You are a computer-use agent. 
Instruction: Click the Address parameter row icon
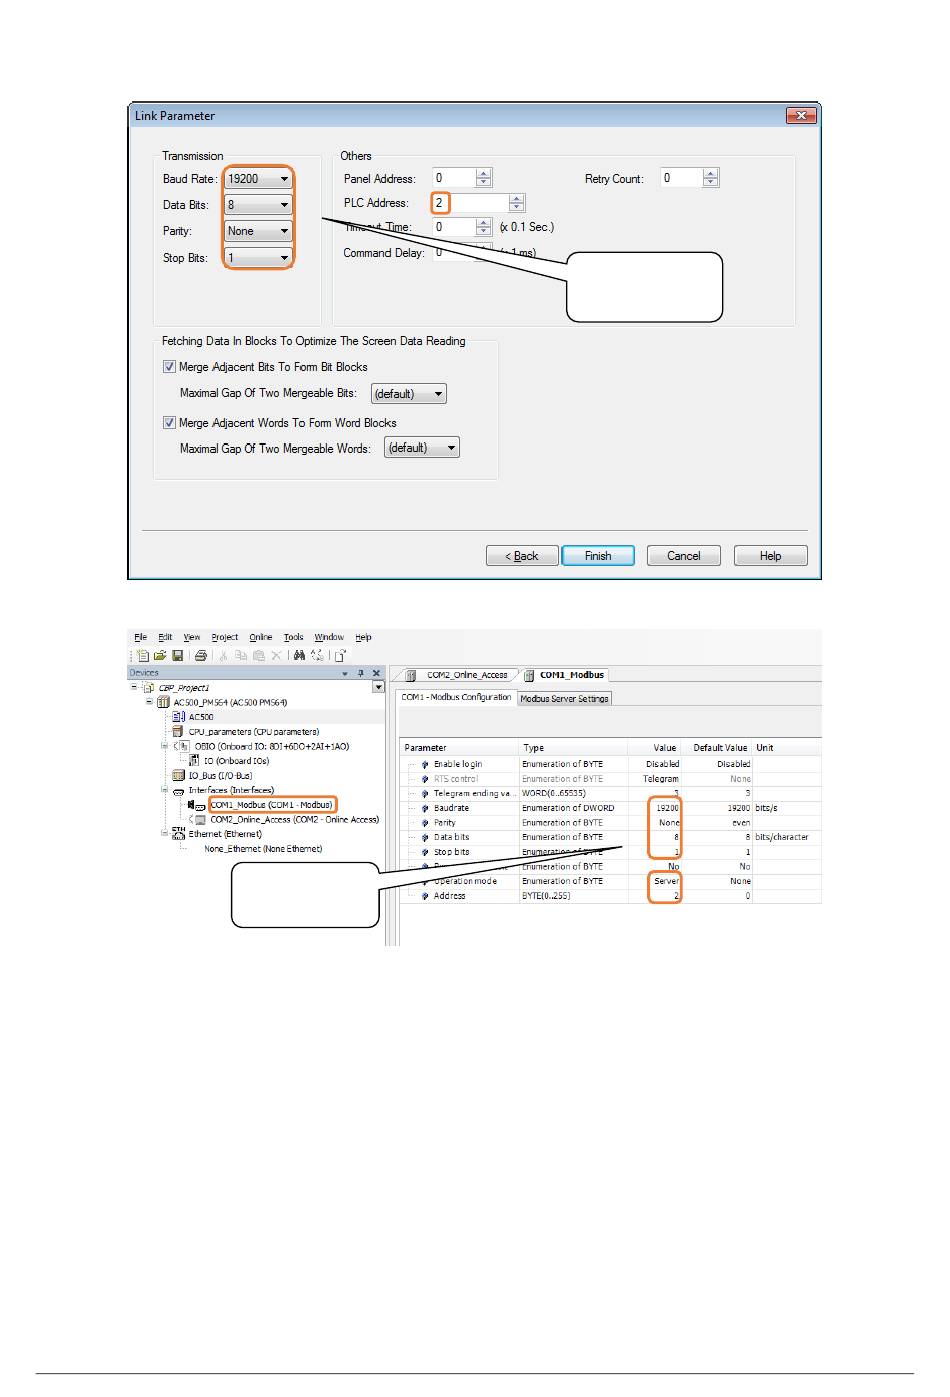(425, 896)
